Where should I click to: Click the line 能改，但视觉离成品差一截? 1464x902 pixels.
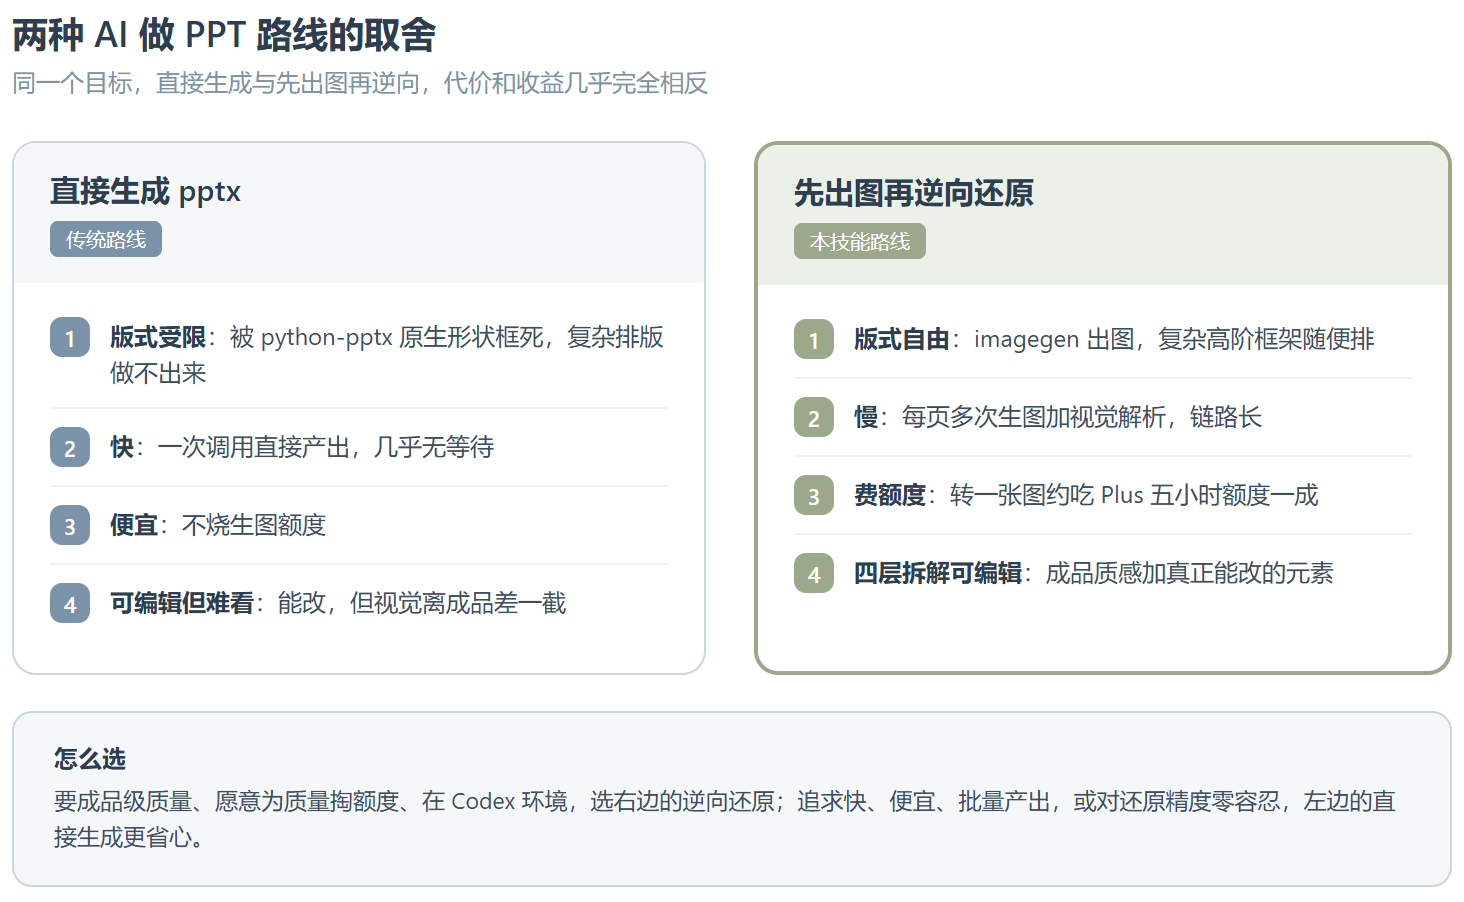[422, 603]
